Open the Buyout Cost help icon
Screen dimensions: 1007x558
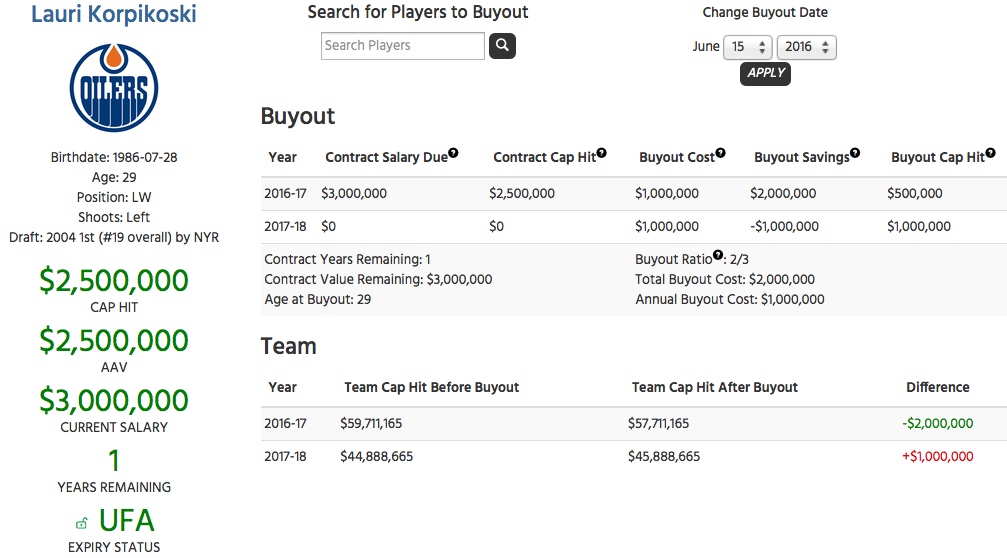[x=721, y=153]
